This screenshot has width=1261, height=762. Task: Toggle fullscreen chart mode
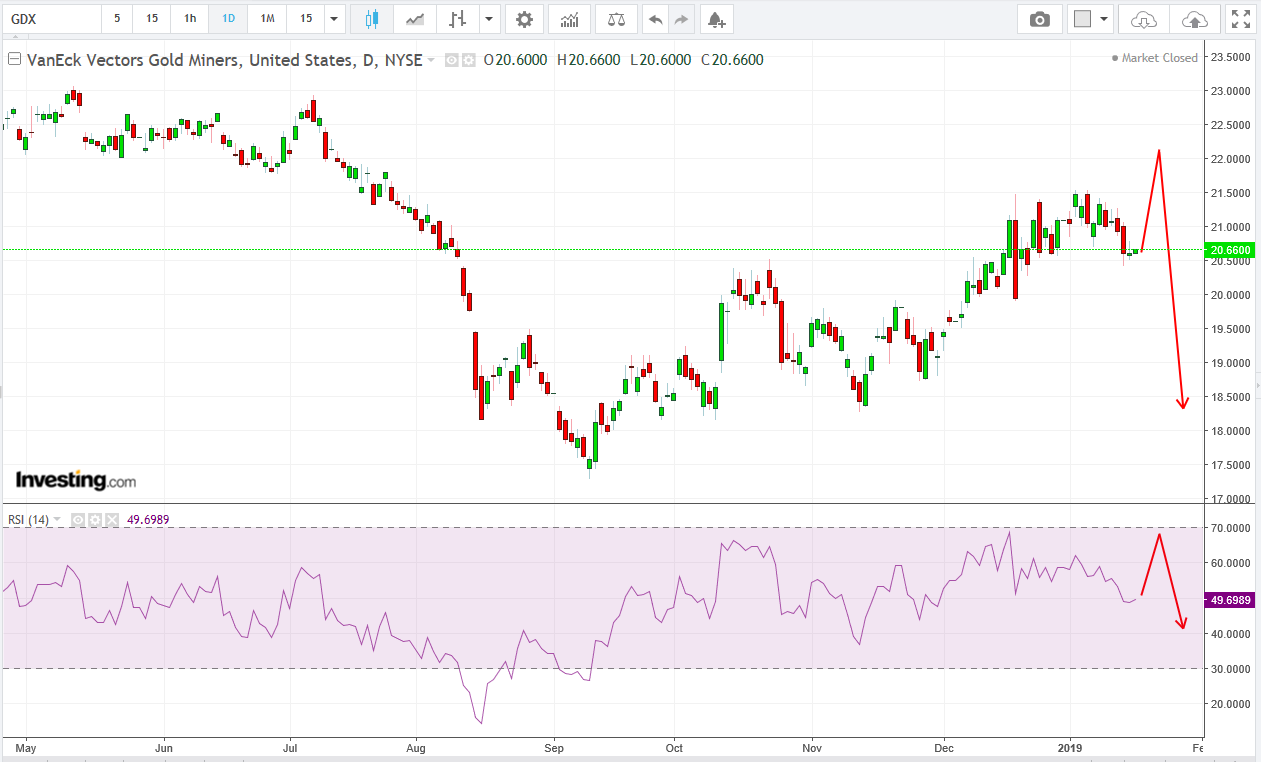coord(1240,19)
